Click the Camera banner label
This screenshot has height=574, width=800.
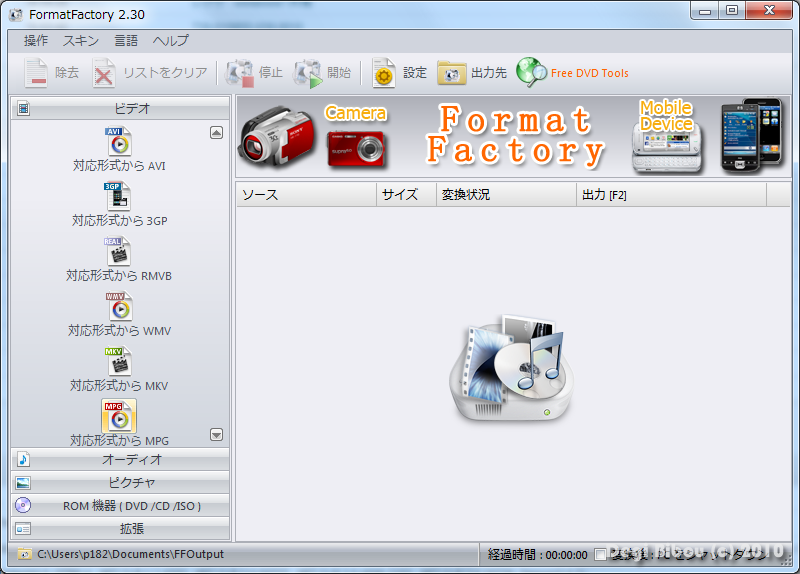click(x=356, y=113)
